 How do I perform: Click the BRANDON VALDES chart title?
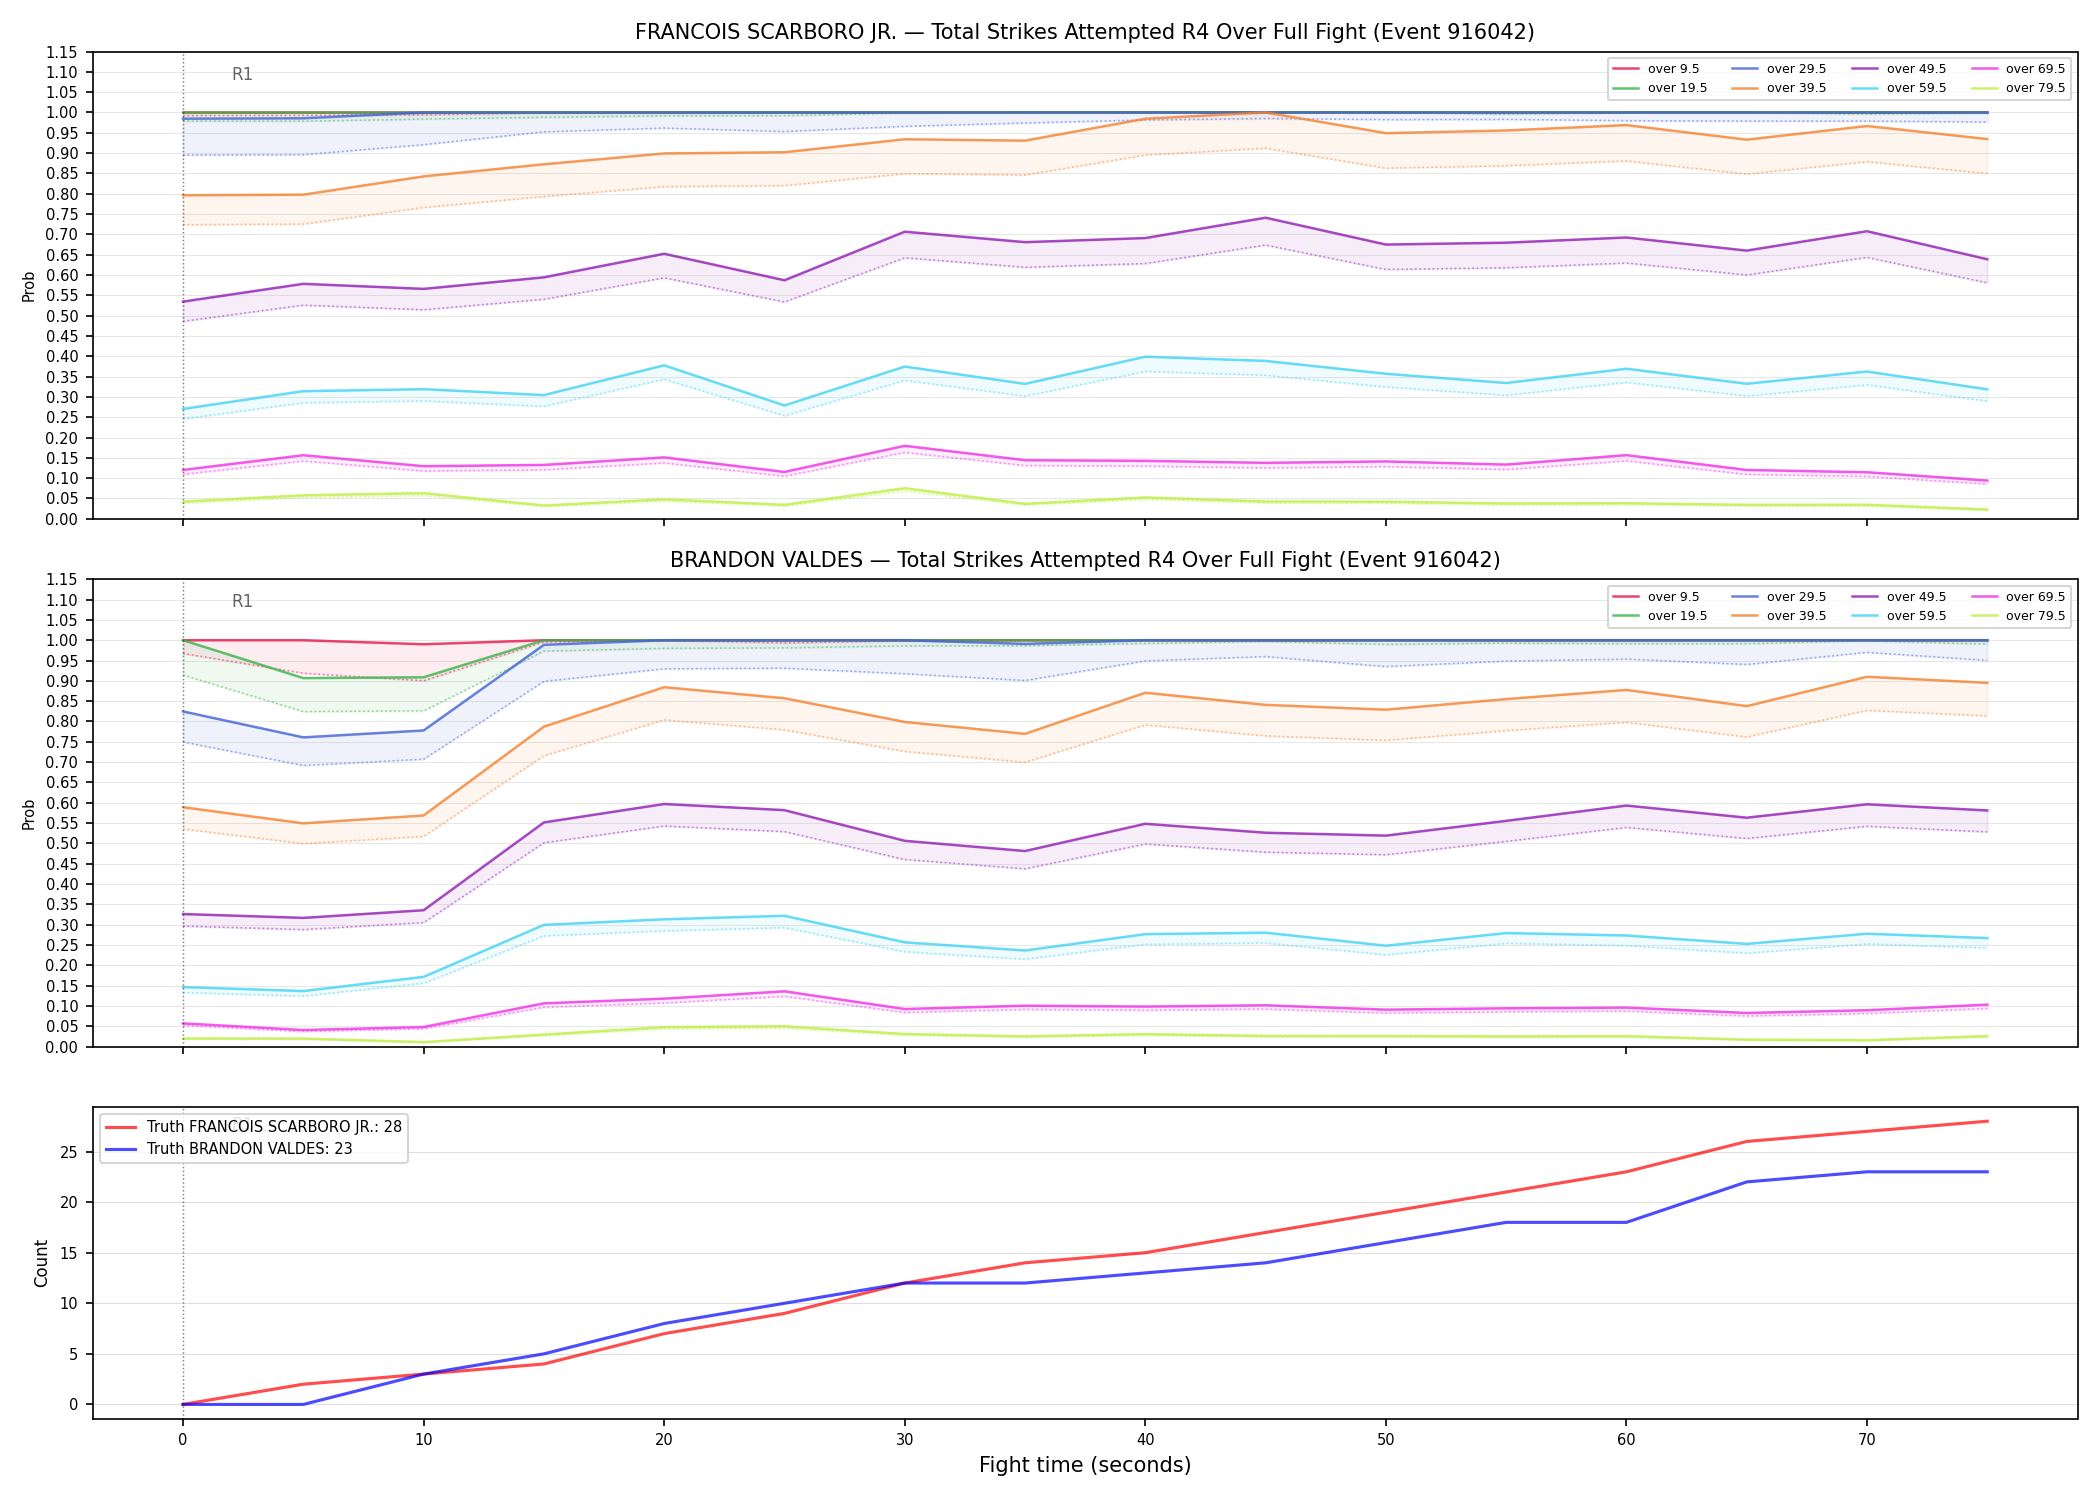pyautogui.click(x=1085, y=560)
